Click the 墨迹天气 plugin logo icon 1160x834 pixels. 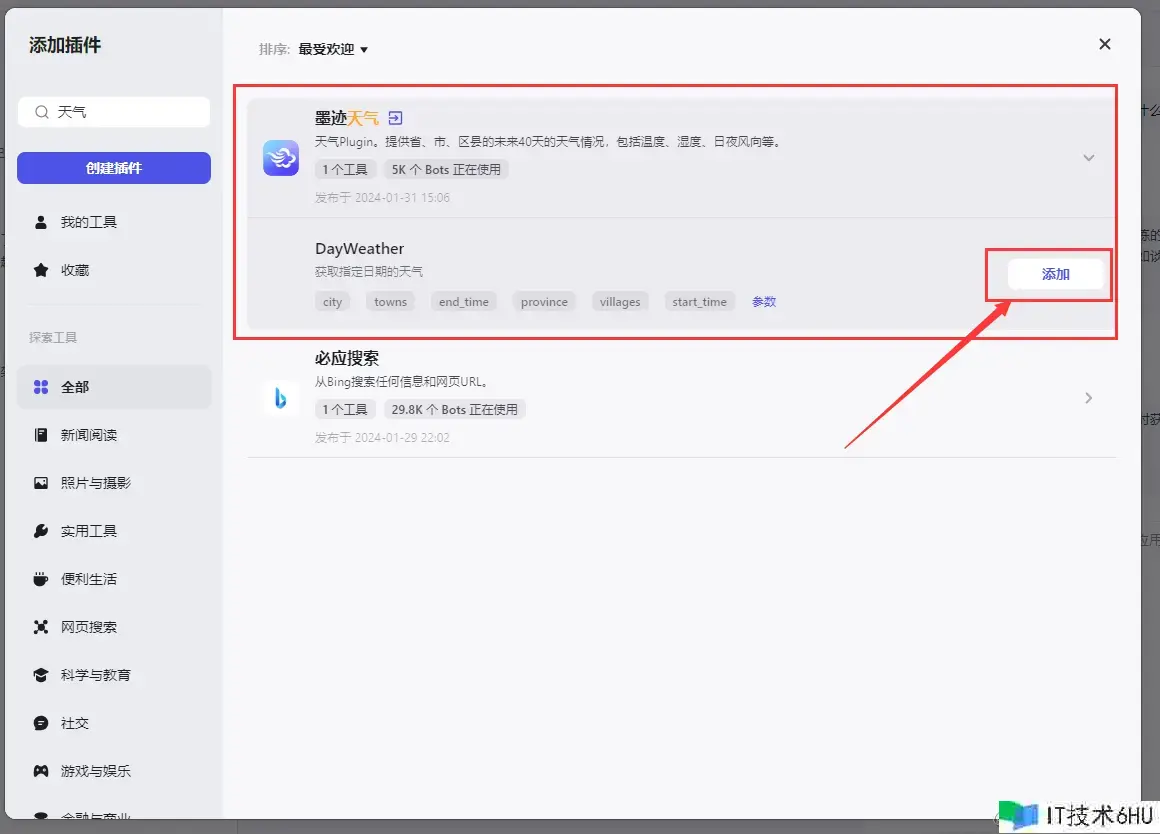(281, 158)
